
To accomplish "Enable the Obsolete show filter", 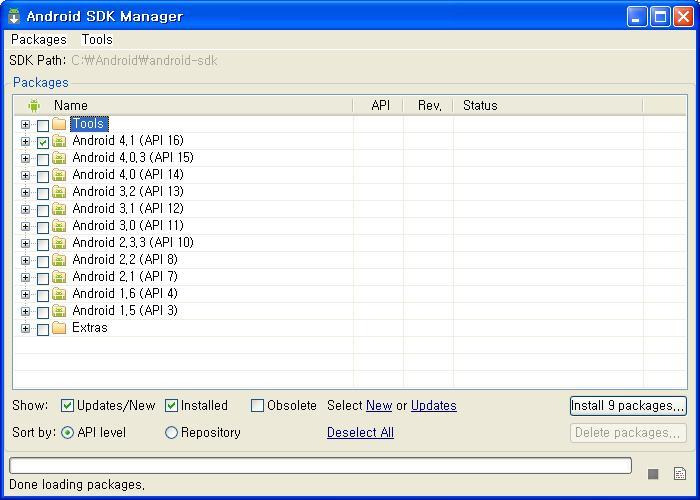I will (257, 405).
